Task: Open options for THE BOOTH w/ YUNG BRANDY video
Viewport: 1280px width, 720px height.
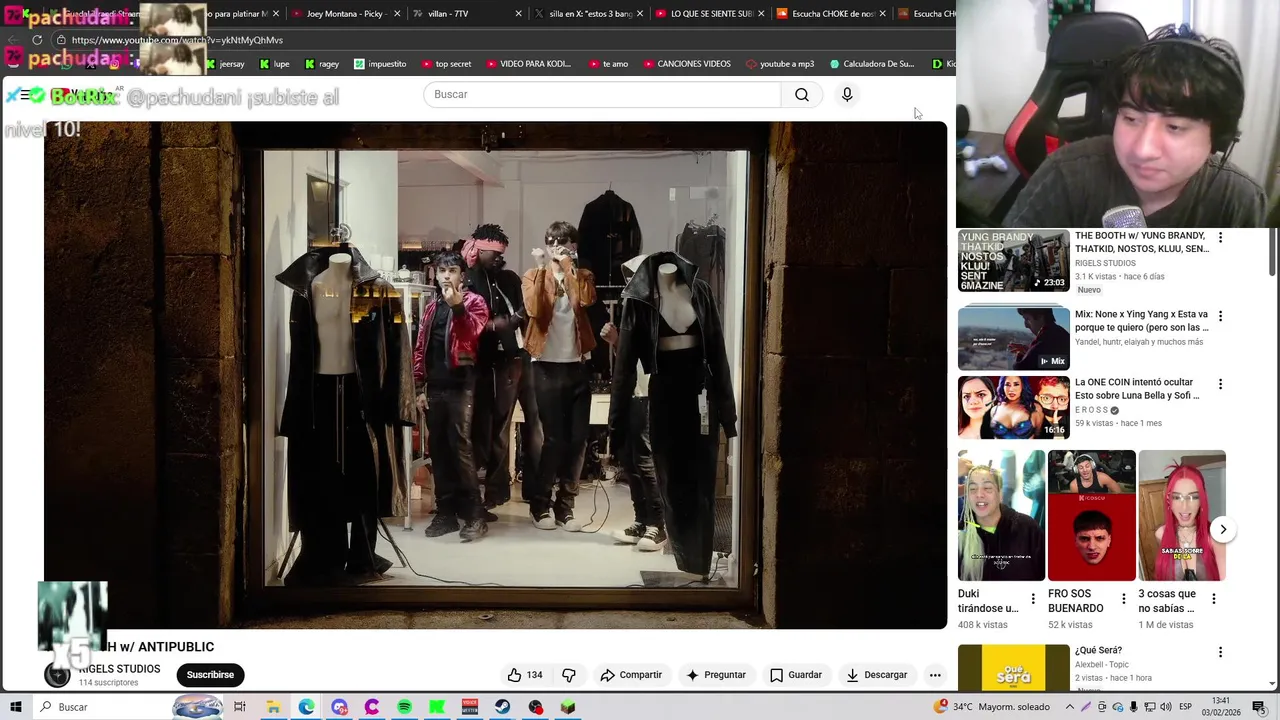Action: click(x=1220, y=237)
